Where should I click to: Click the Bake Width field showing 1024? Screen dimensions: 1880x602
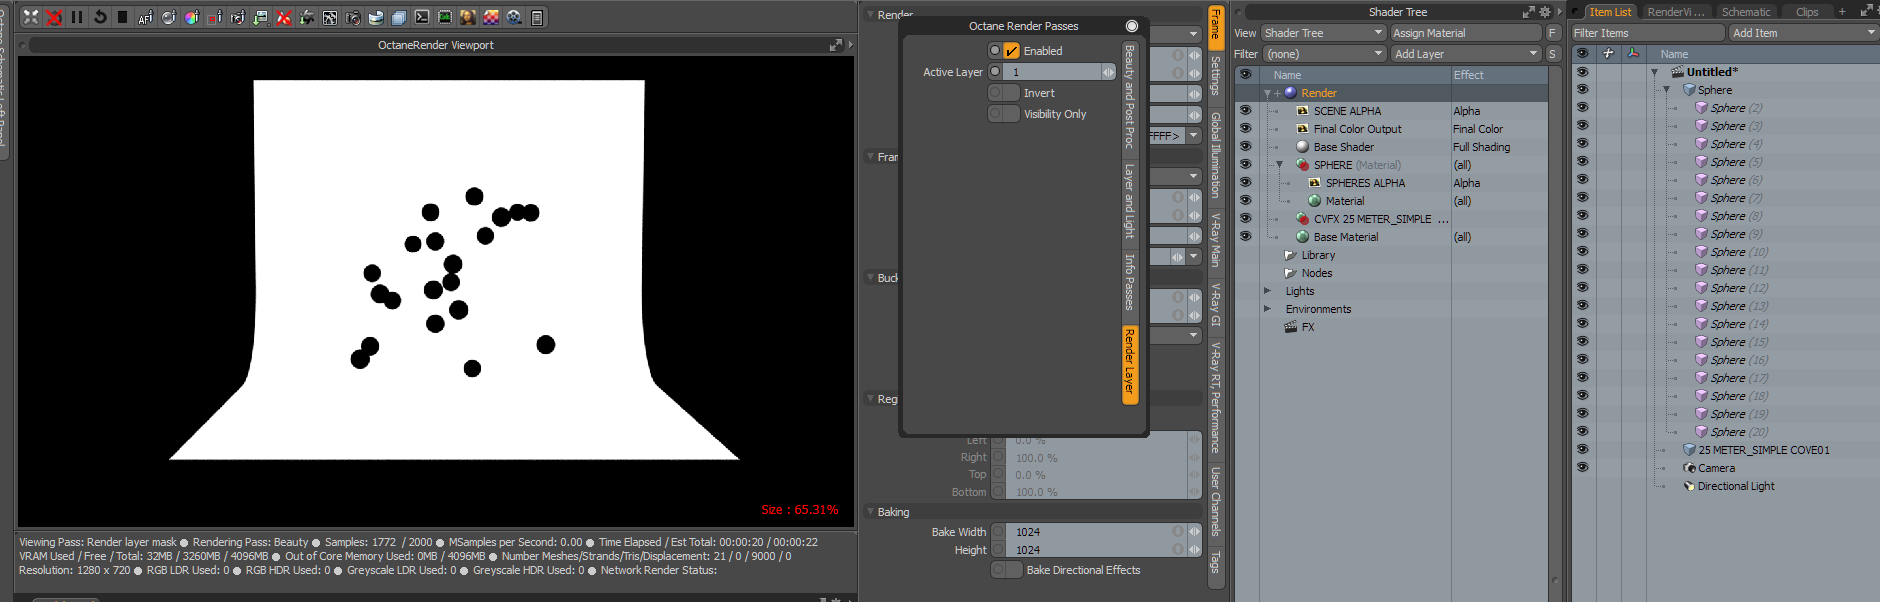pos(1092,532)
